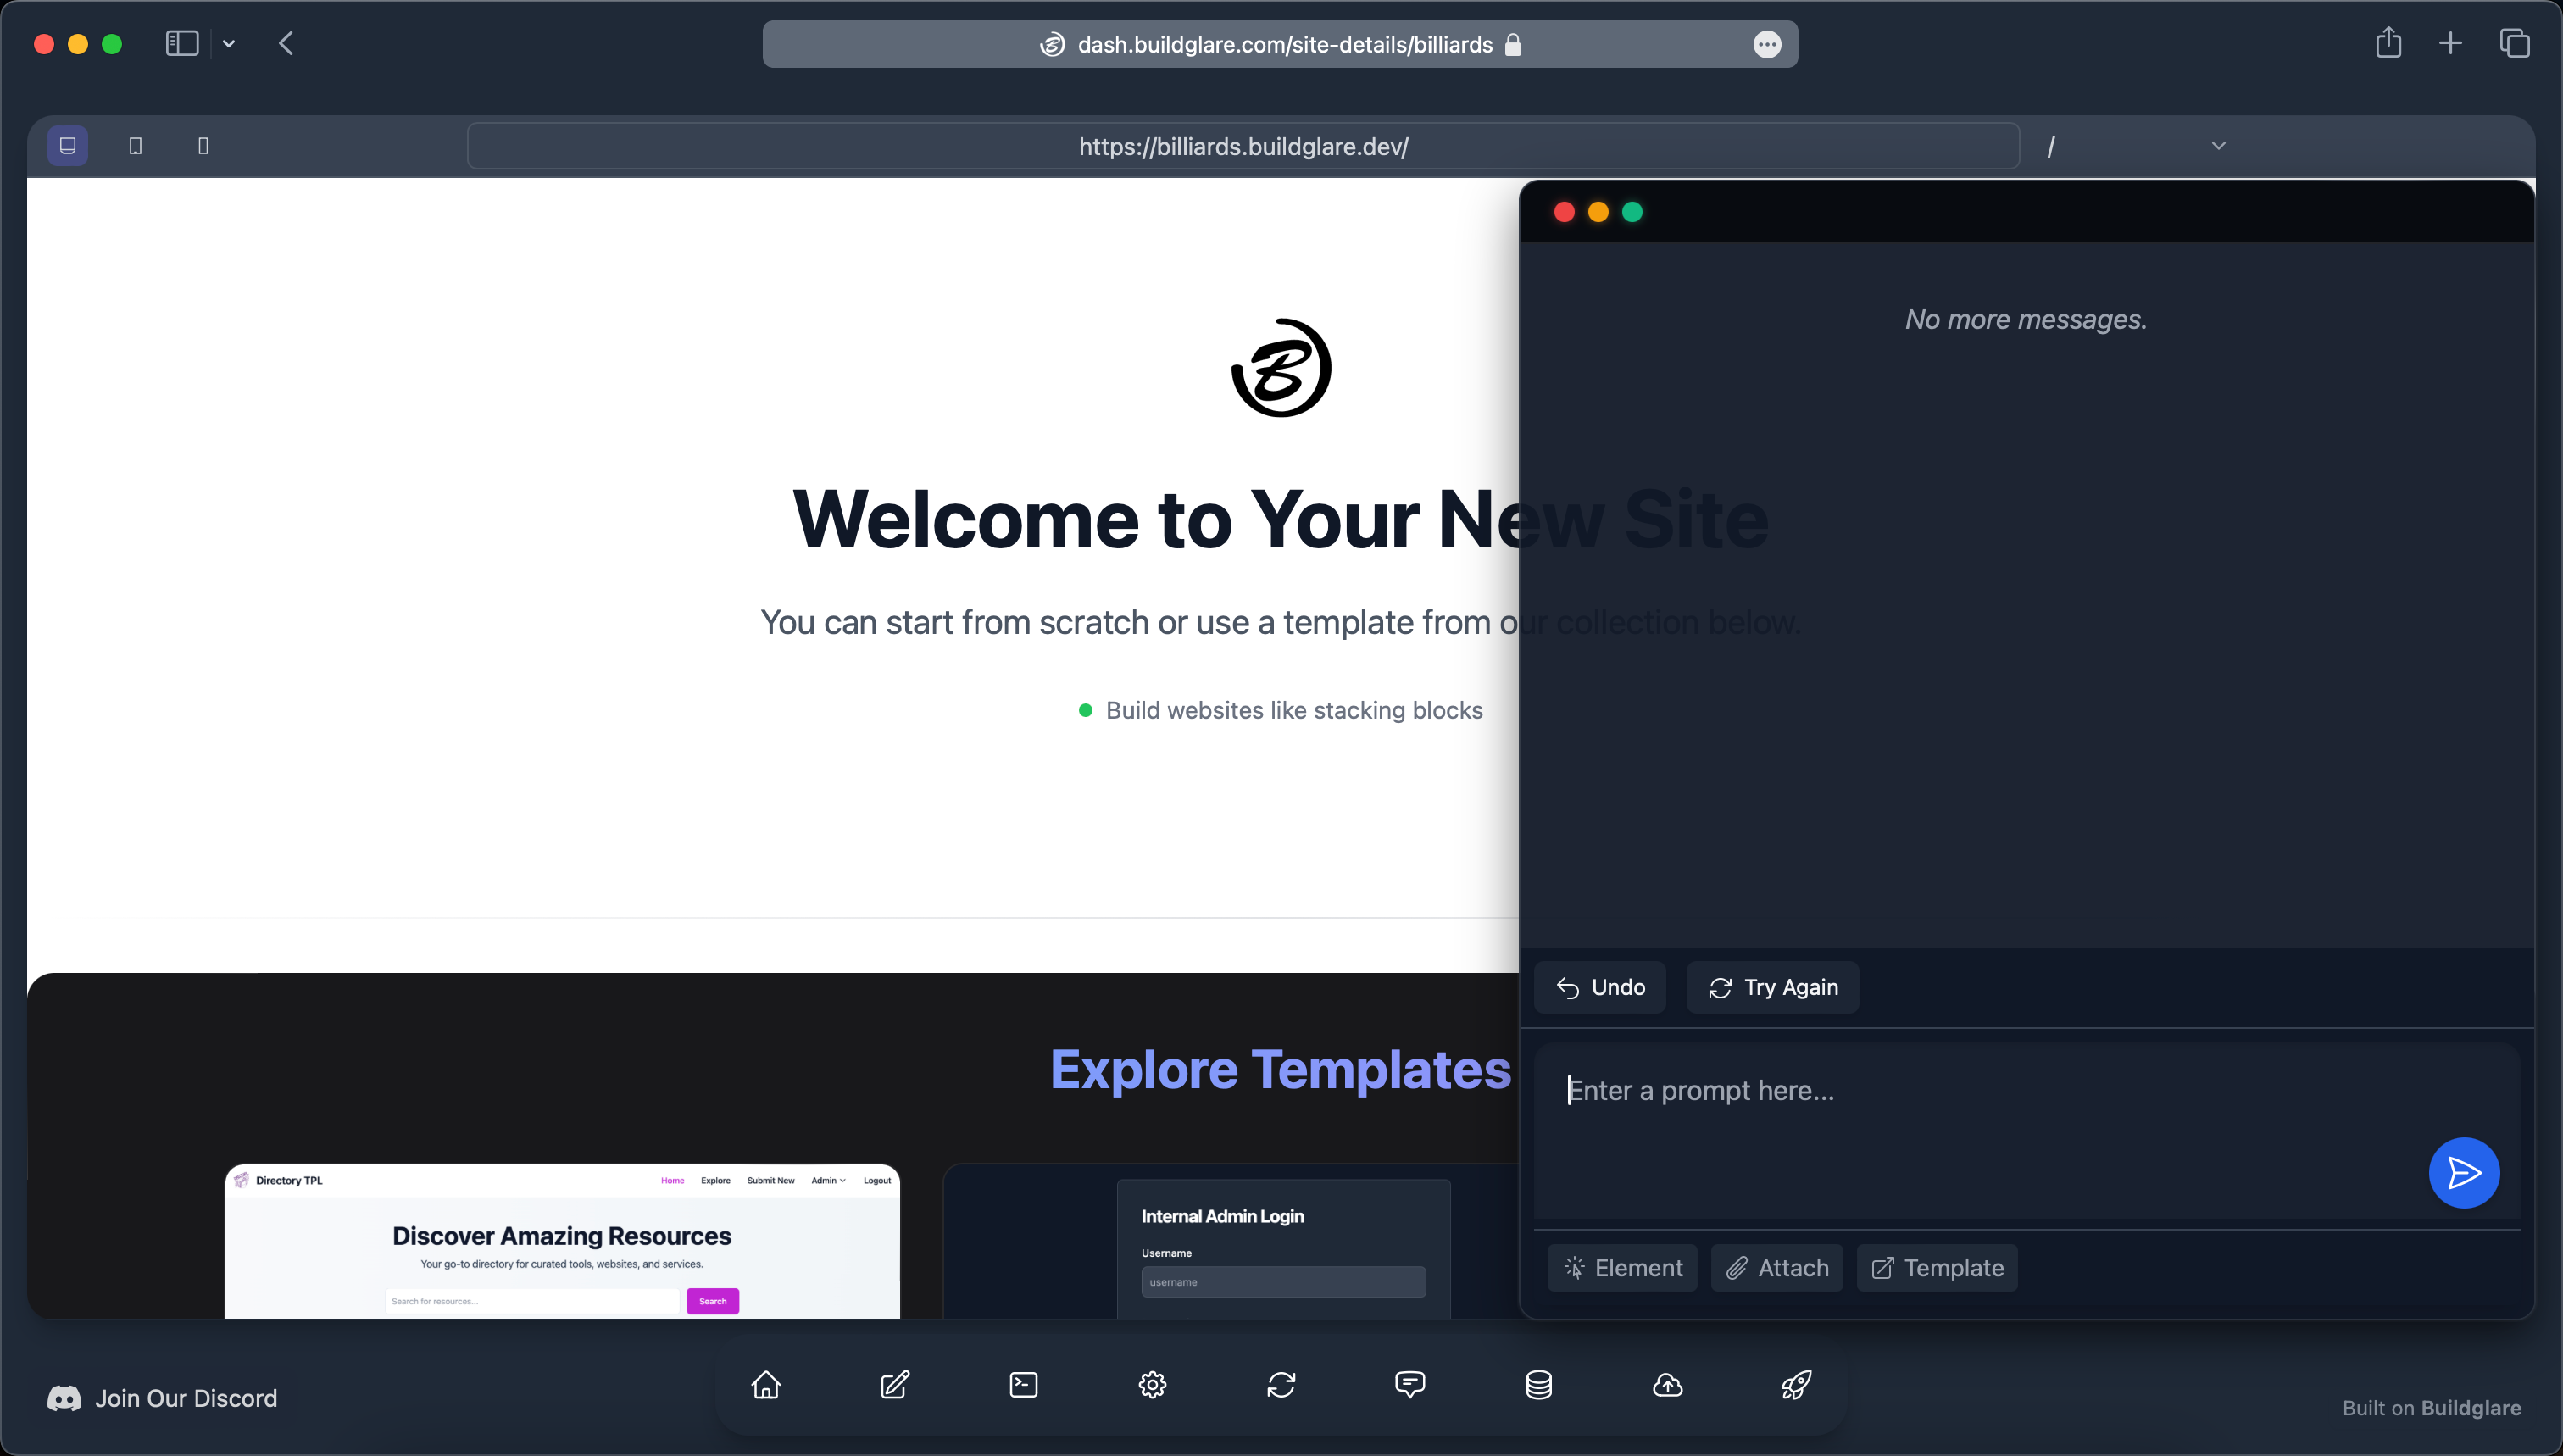Switch to desktop preview mode

click(67, 145)
